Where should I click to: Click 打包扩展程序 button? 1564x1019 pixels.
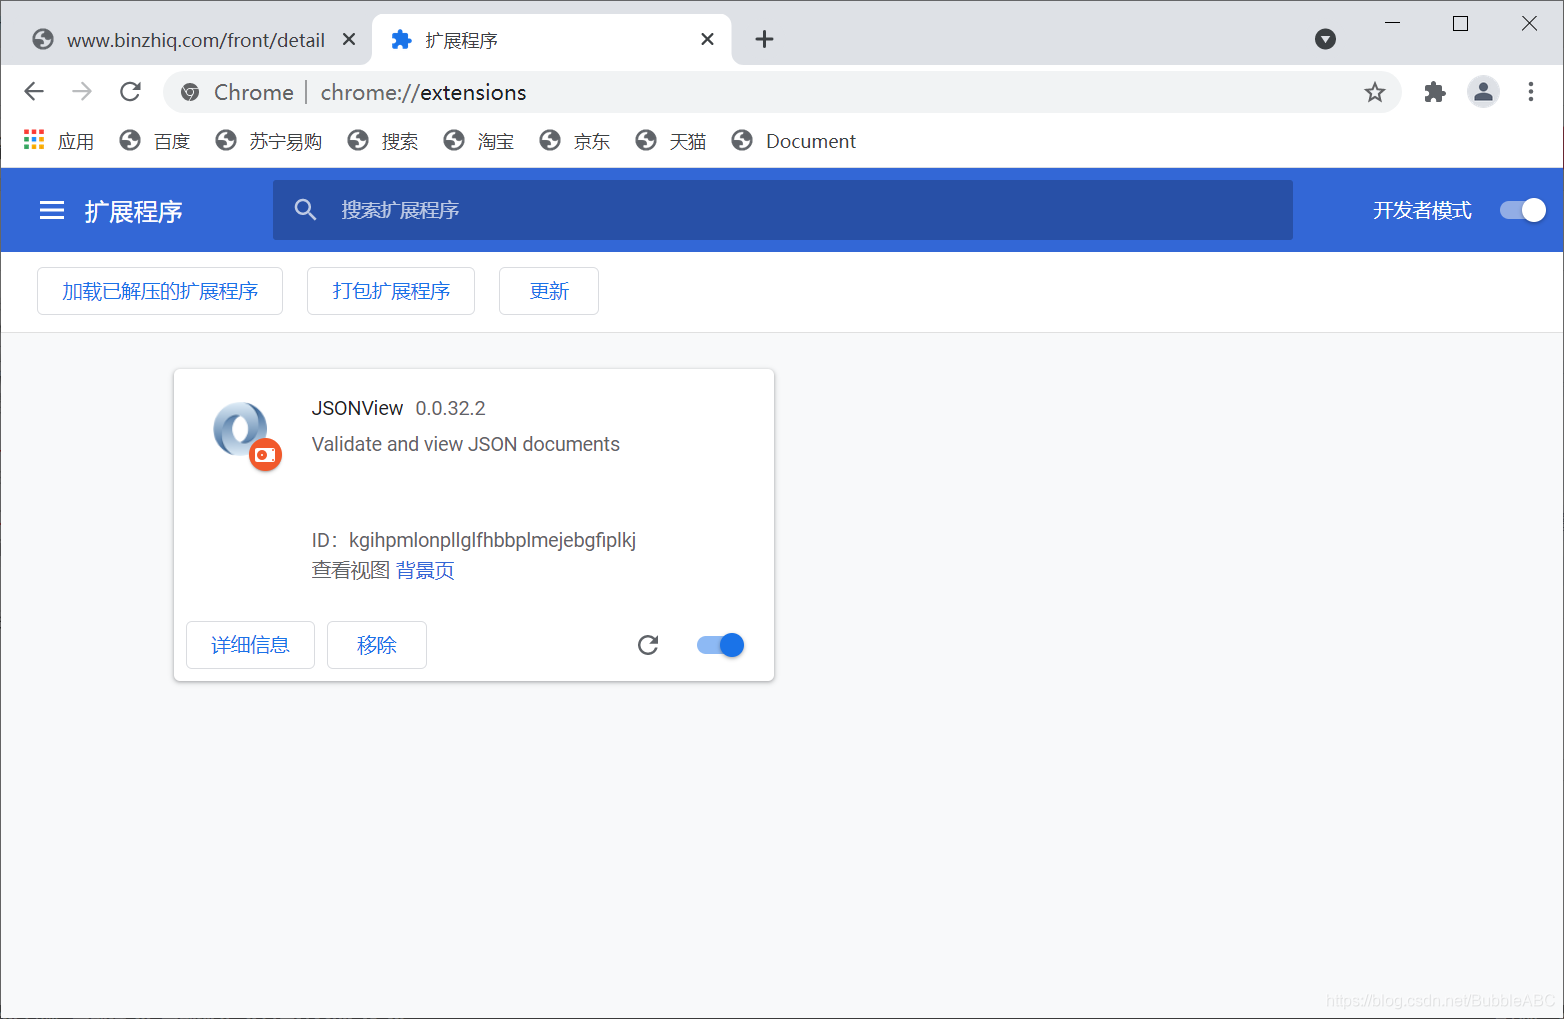point(391,291)
